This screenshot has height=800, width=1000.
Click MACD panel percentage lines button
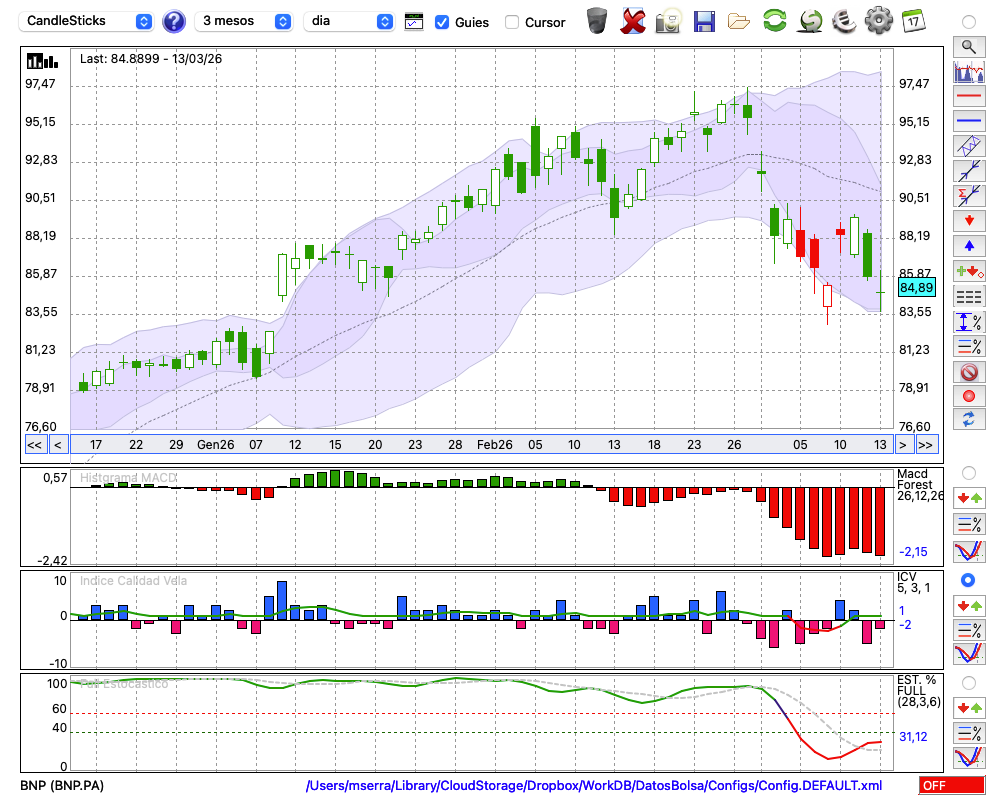969,524
